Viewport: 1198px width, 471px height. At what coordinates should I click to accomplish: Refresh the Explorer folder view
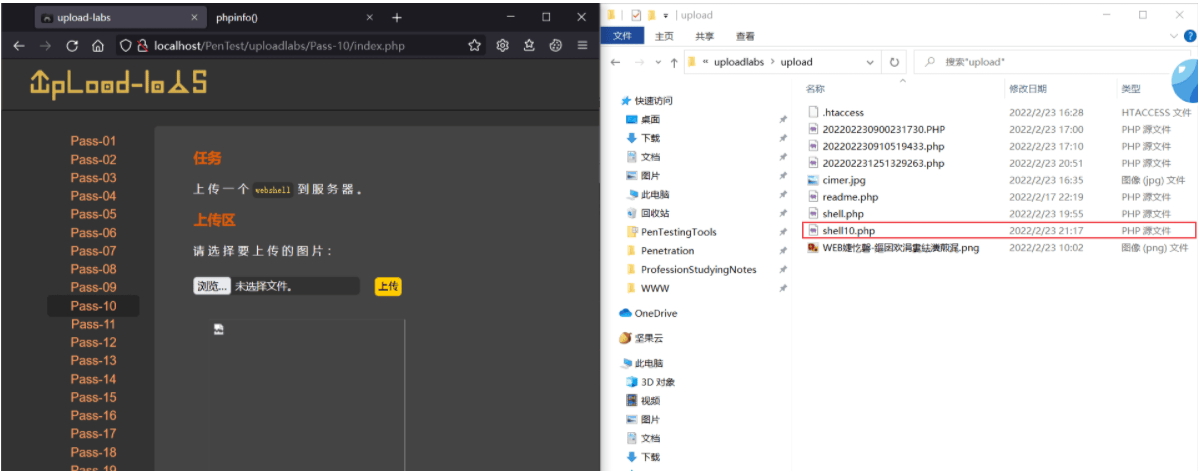[895, 63]
